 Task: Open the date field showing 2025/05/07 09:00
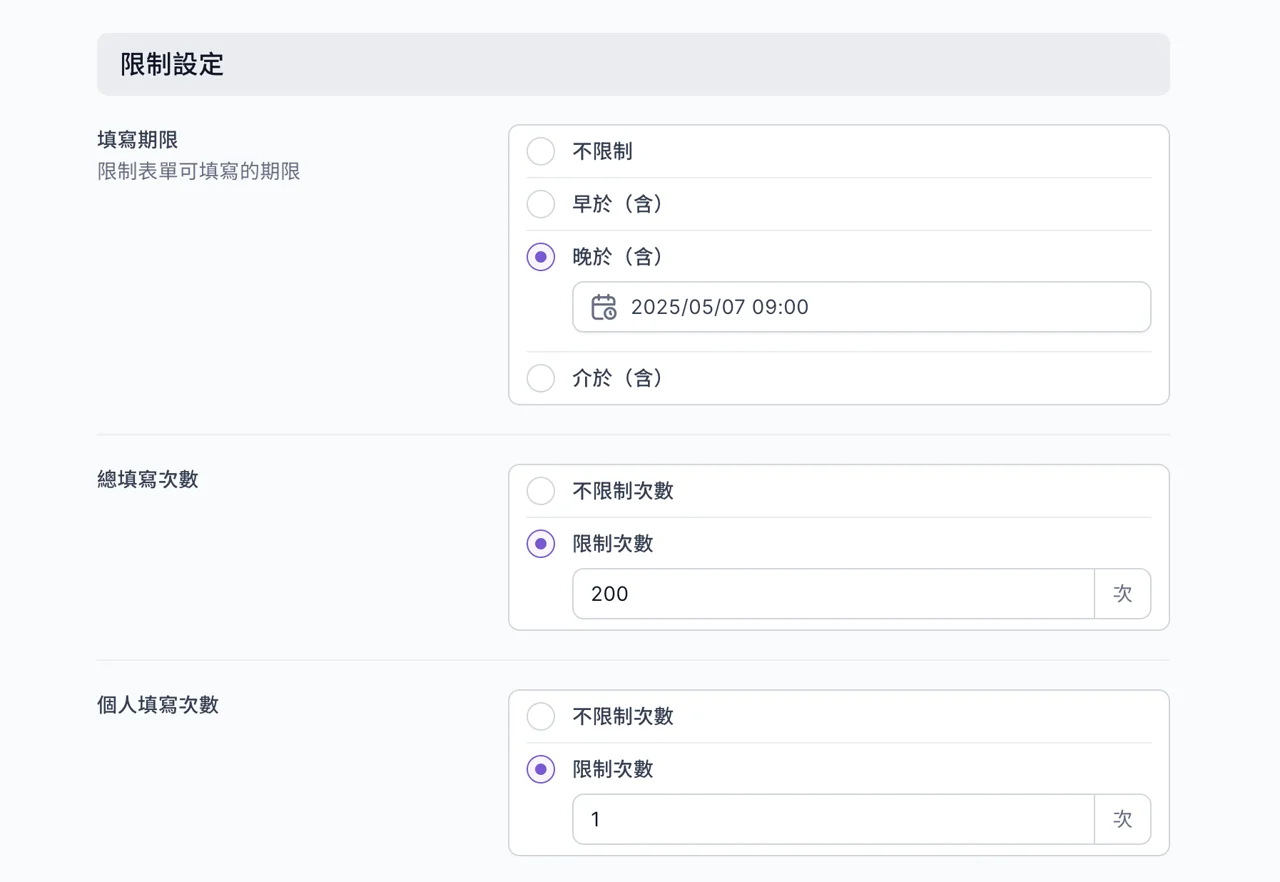[x=862, y=307]
